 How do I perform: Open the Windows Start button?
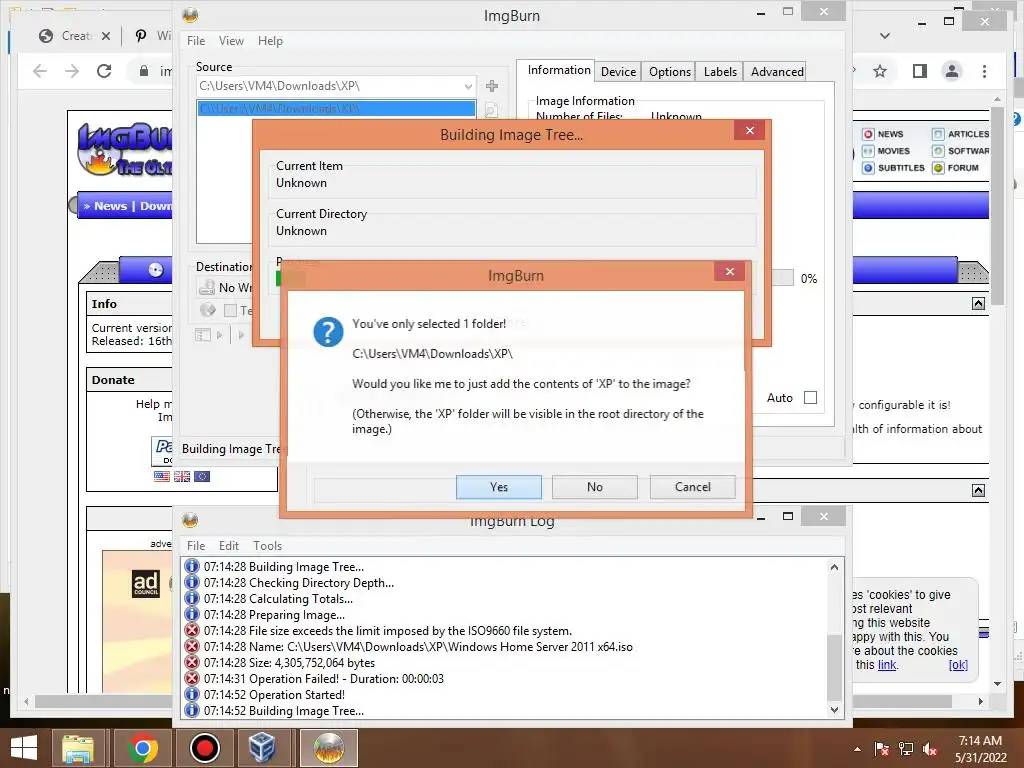(x=24, y=748)
